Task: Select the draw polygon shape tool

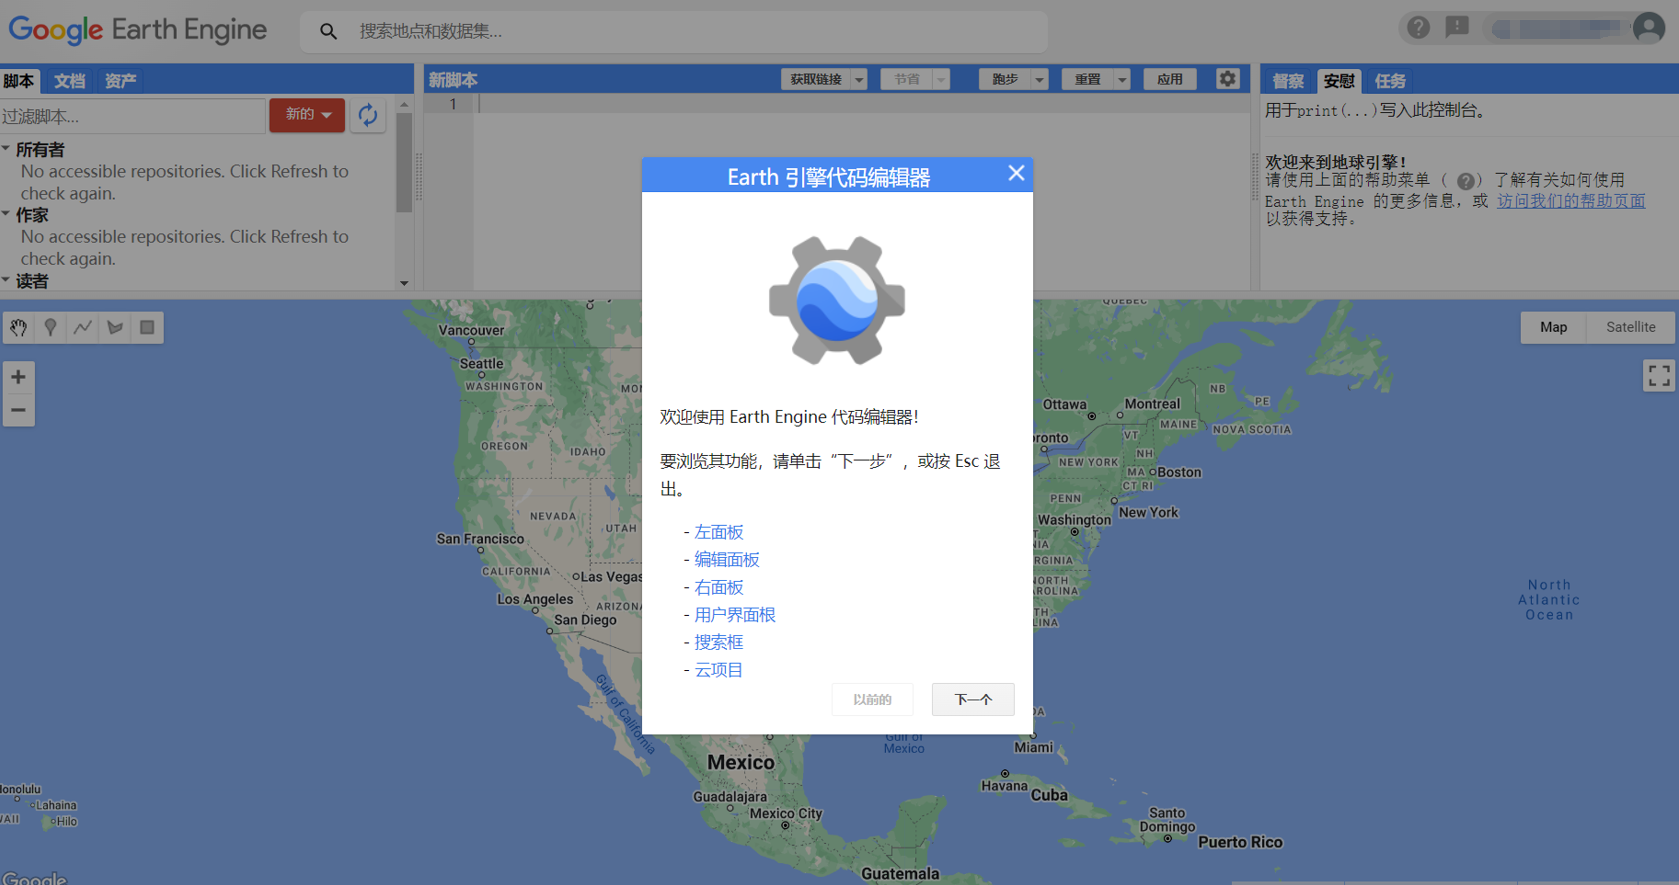Action: point(115,327)
